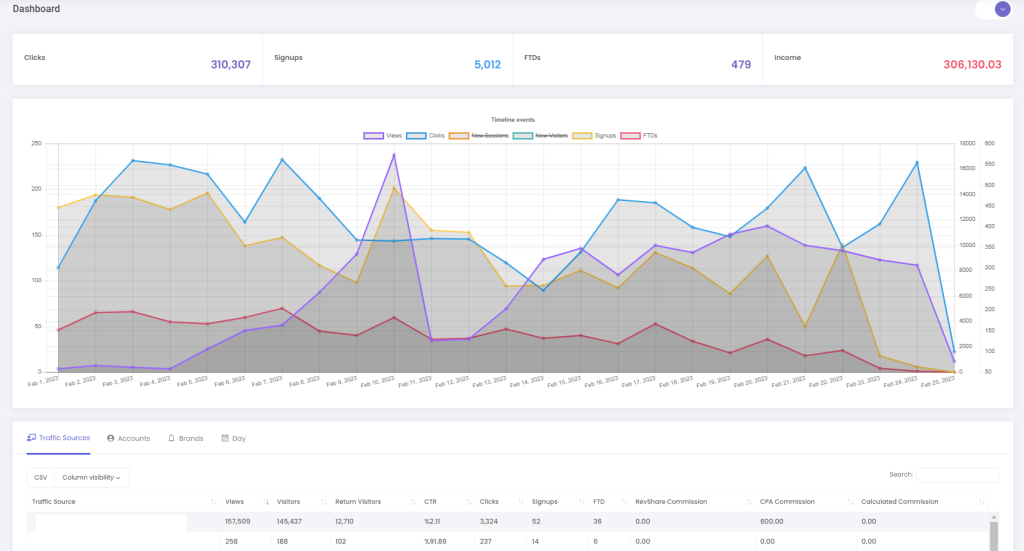Toggle the Clicks series in the legend
1024x551 pixels.
pyautogui.click(x=425, y=136)
